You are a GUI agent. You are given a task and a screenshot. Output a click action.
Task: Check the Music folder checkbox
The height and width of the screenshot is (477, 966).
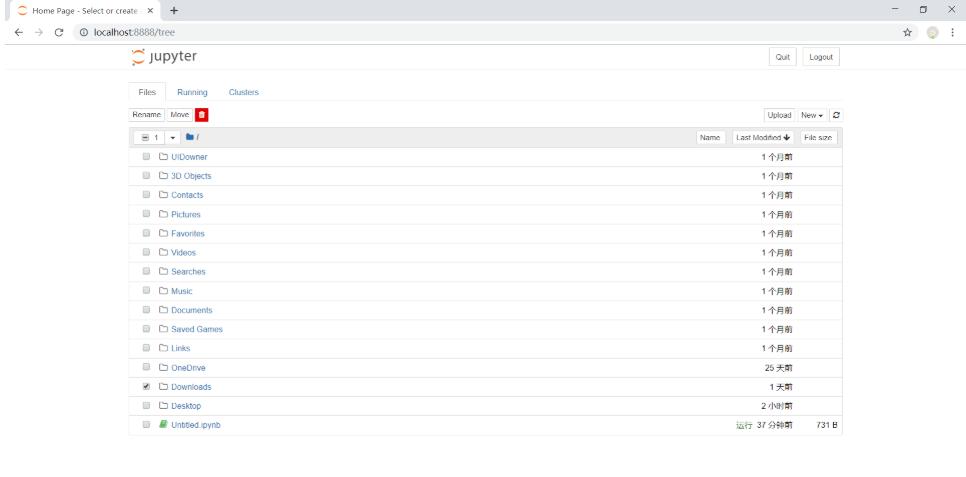click(x=146, y=290)
